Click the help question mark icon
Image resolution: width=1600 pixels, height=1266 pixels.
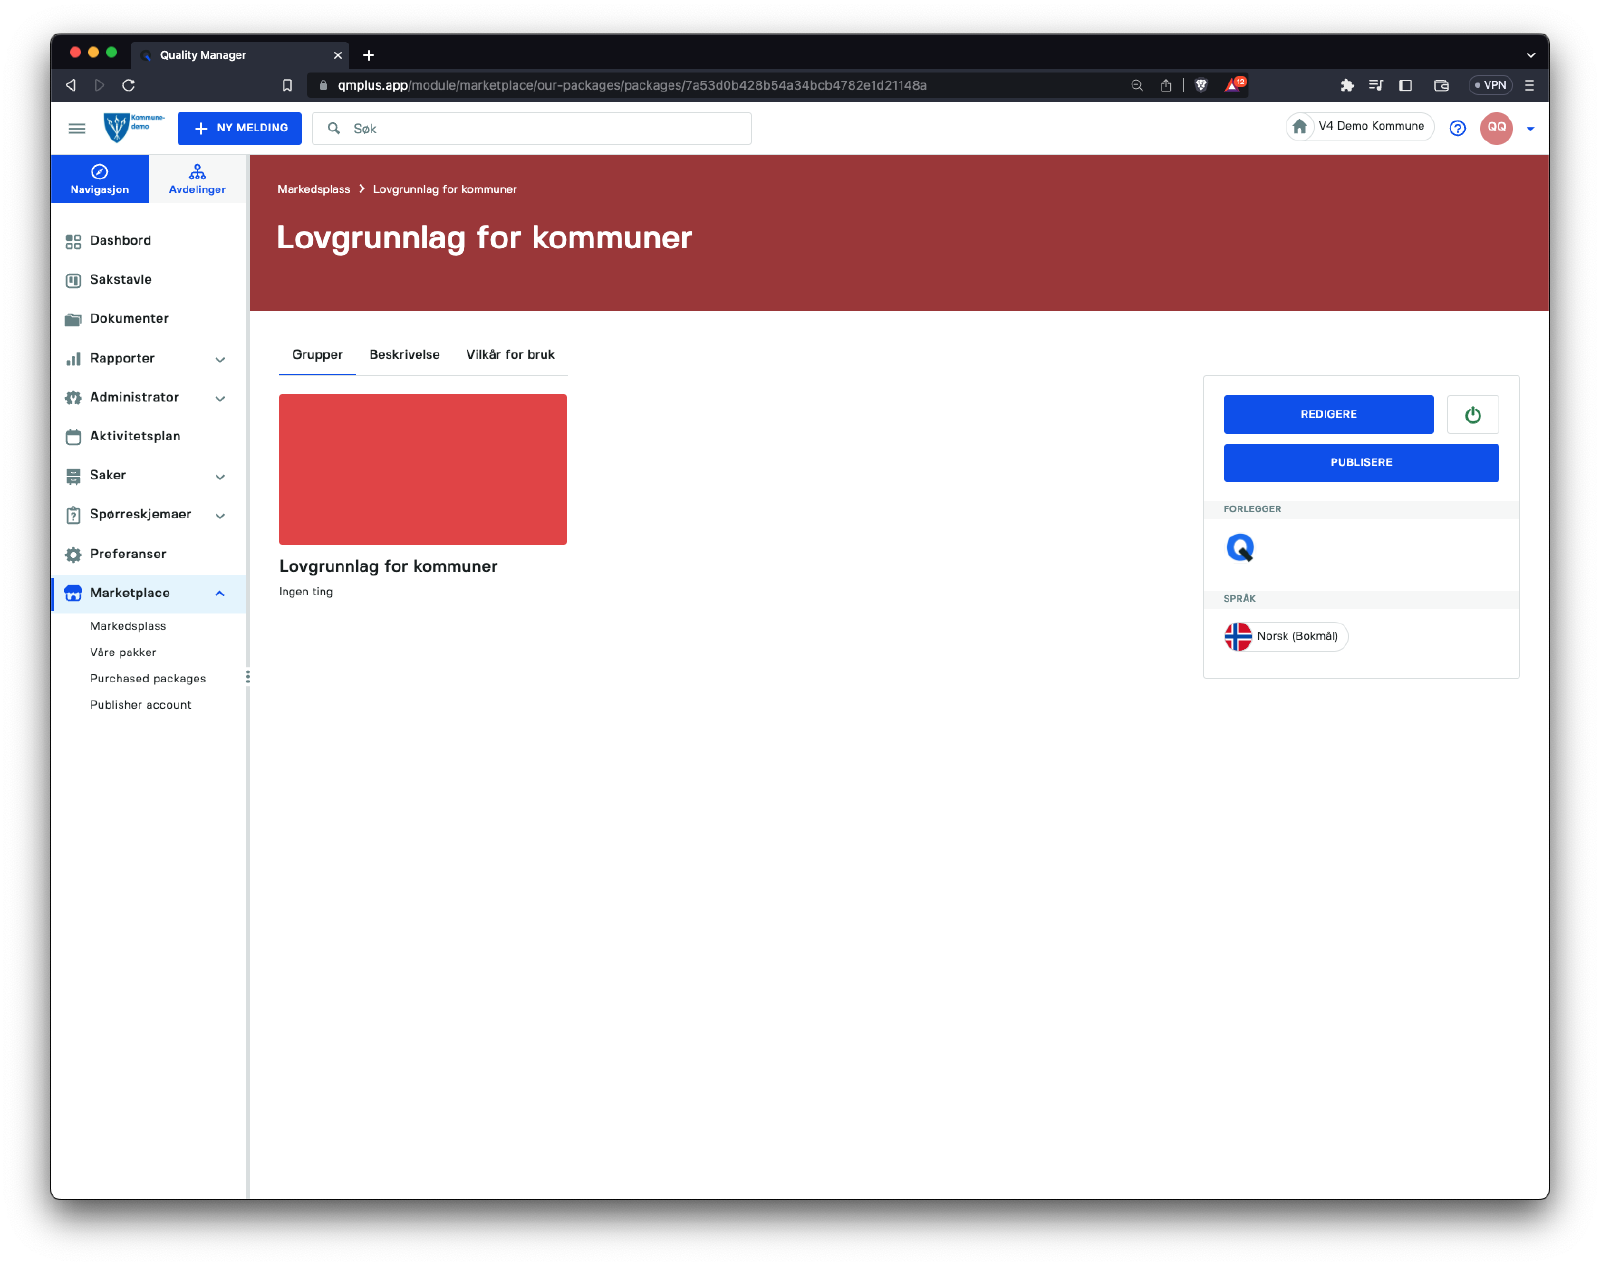tap(1457, 128)
